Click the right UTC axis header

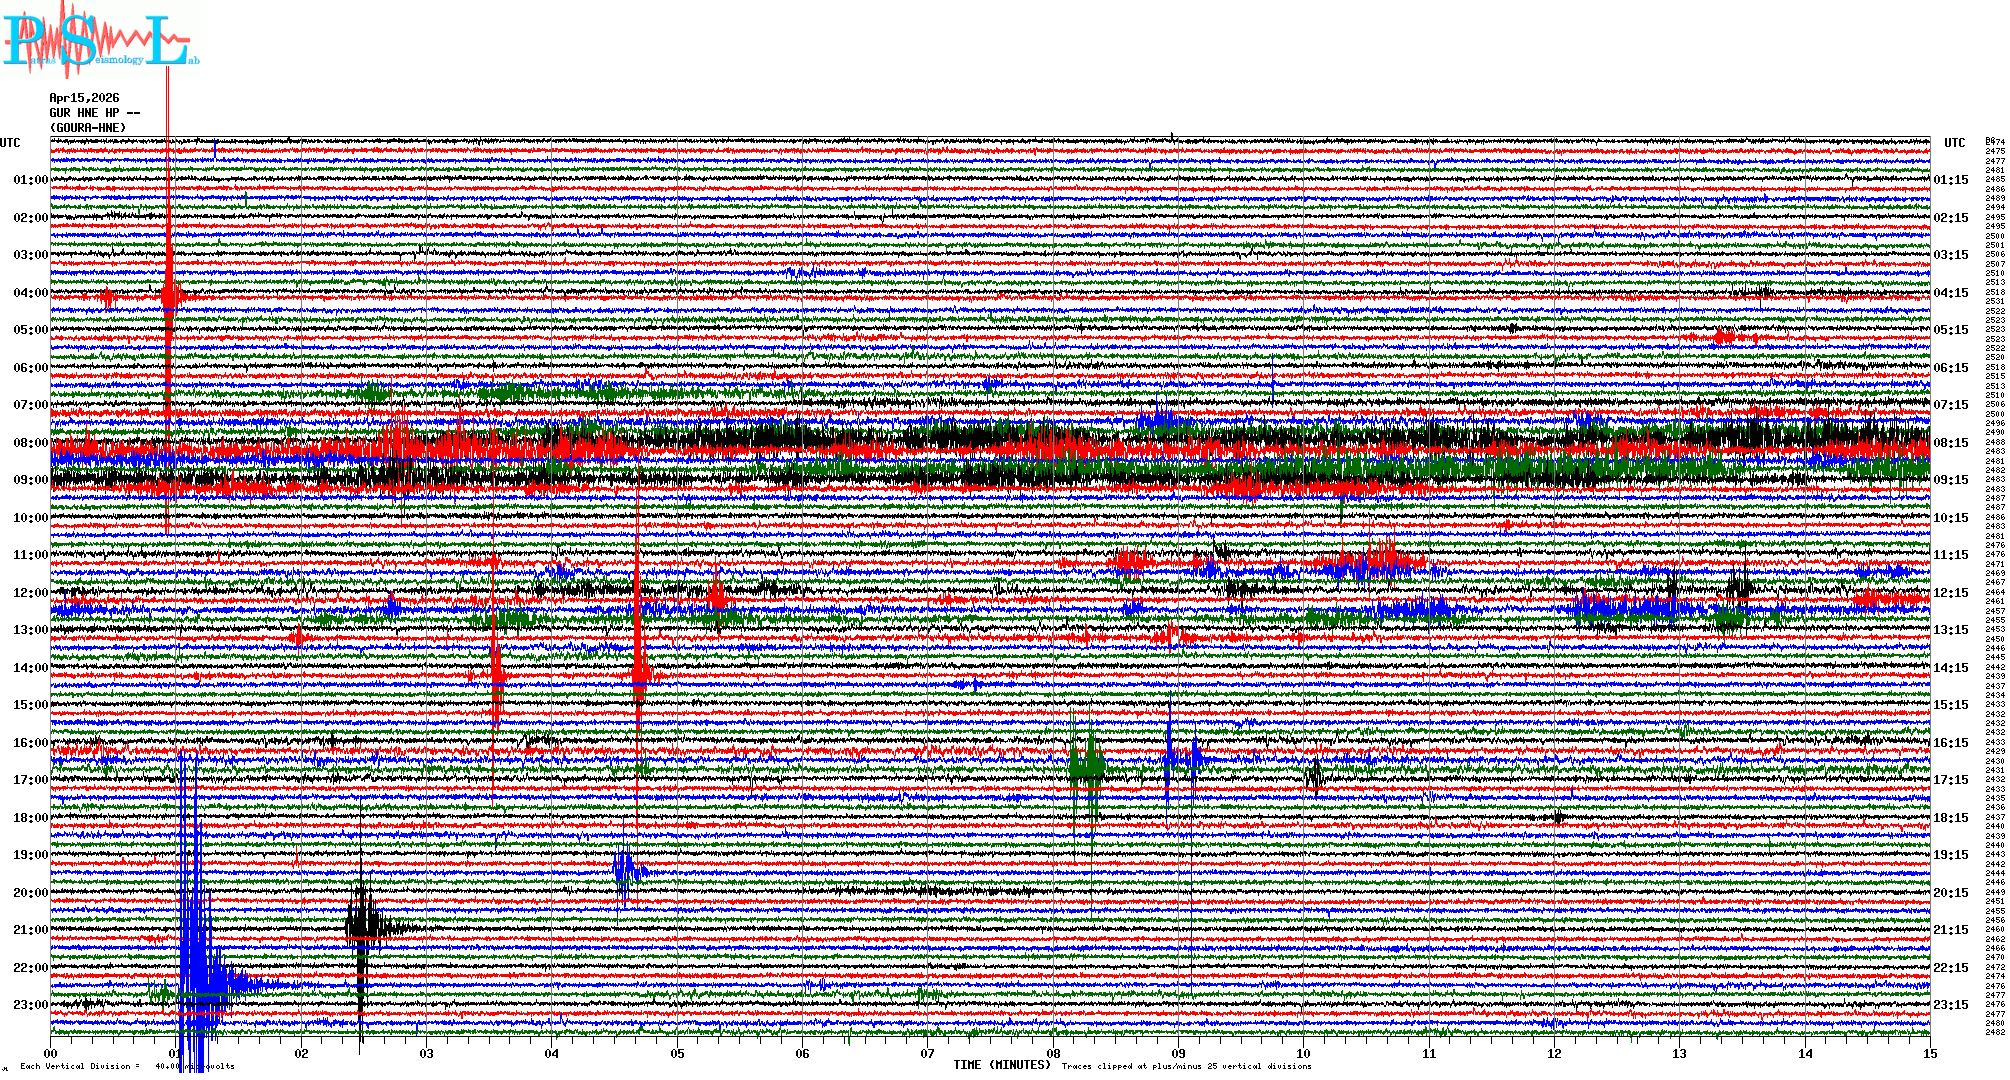click(1954, 143)
